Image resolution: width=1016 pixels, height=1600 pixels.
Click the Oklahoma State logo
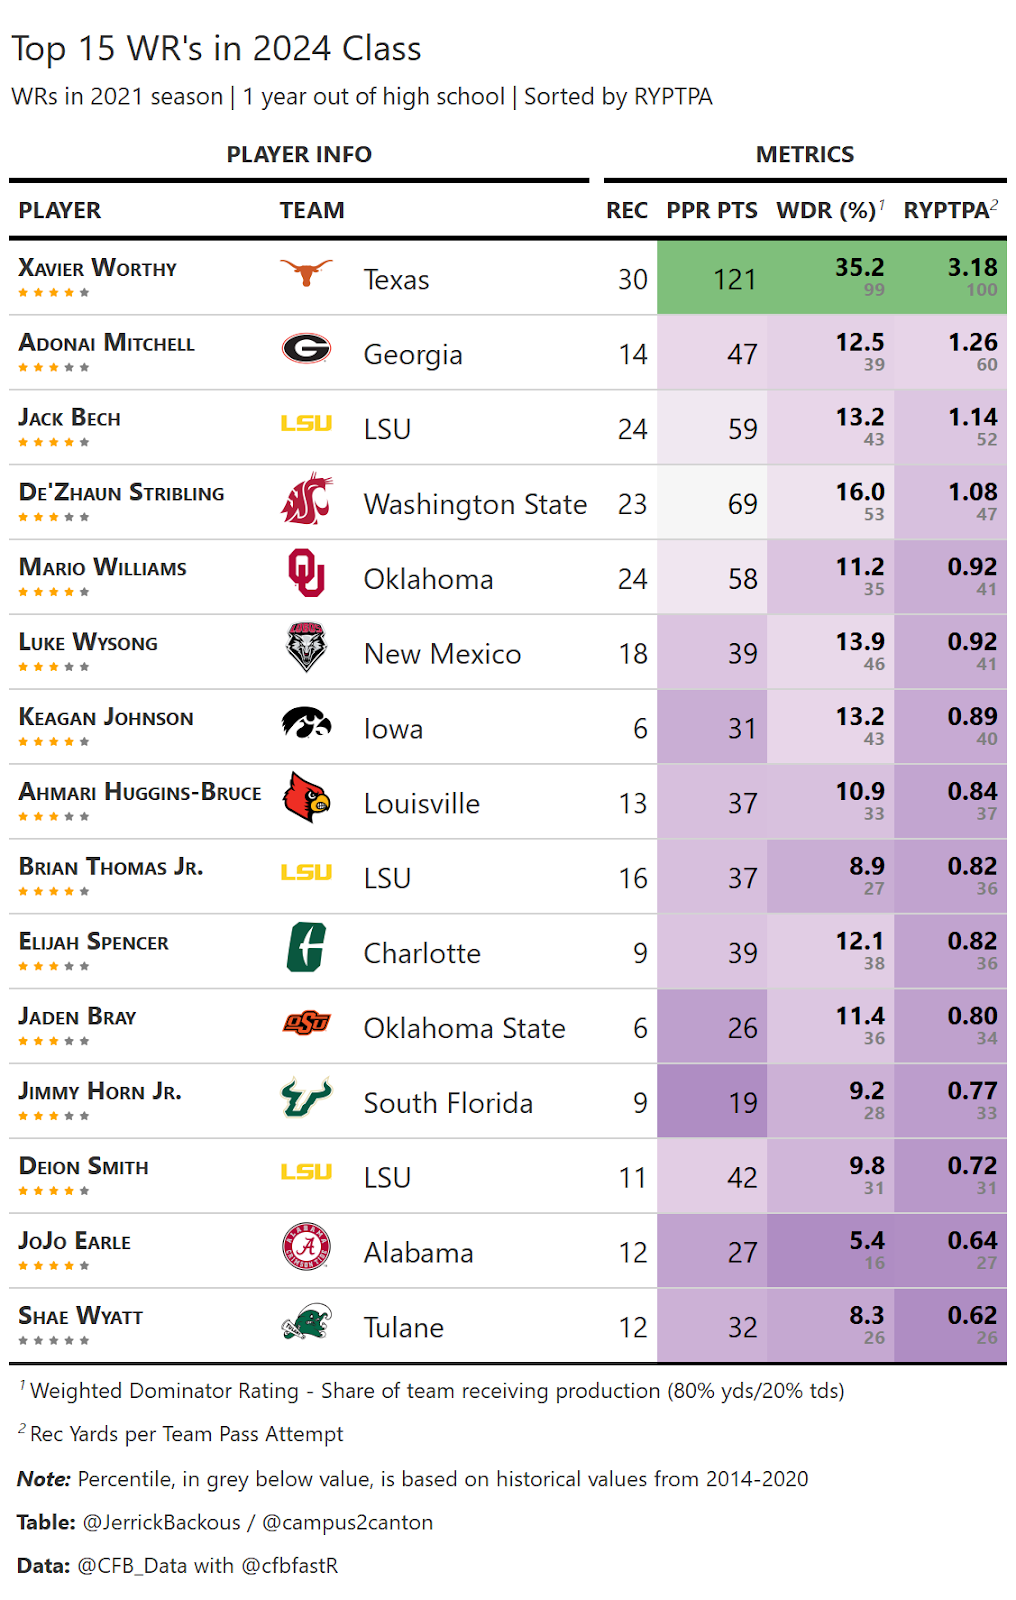click(x=306, y=1023)
